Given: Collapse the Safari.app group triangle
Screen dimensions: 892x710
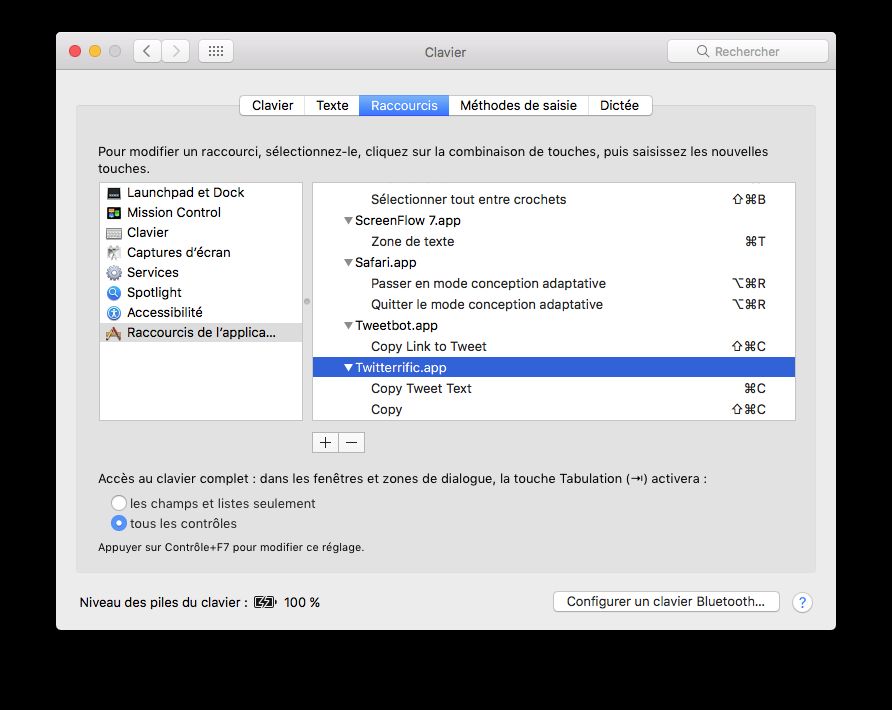Looking at the screenshot, I should 349,263.
